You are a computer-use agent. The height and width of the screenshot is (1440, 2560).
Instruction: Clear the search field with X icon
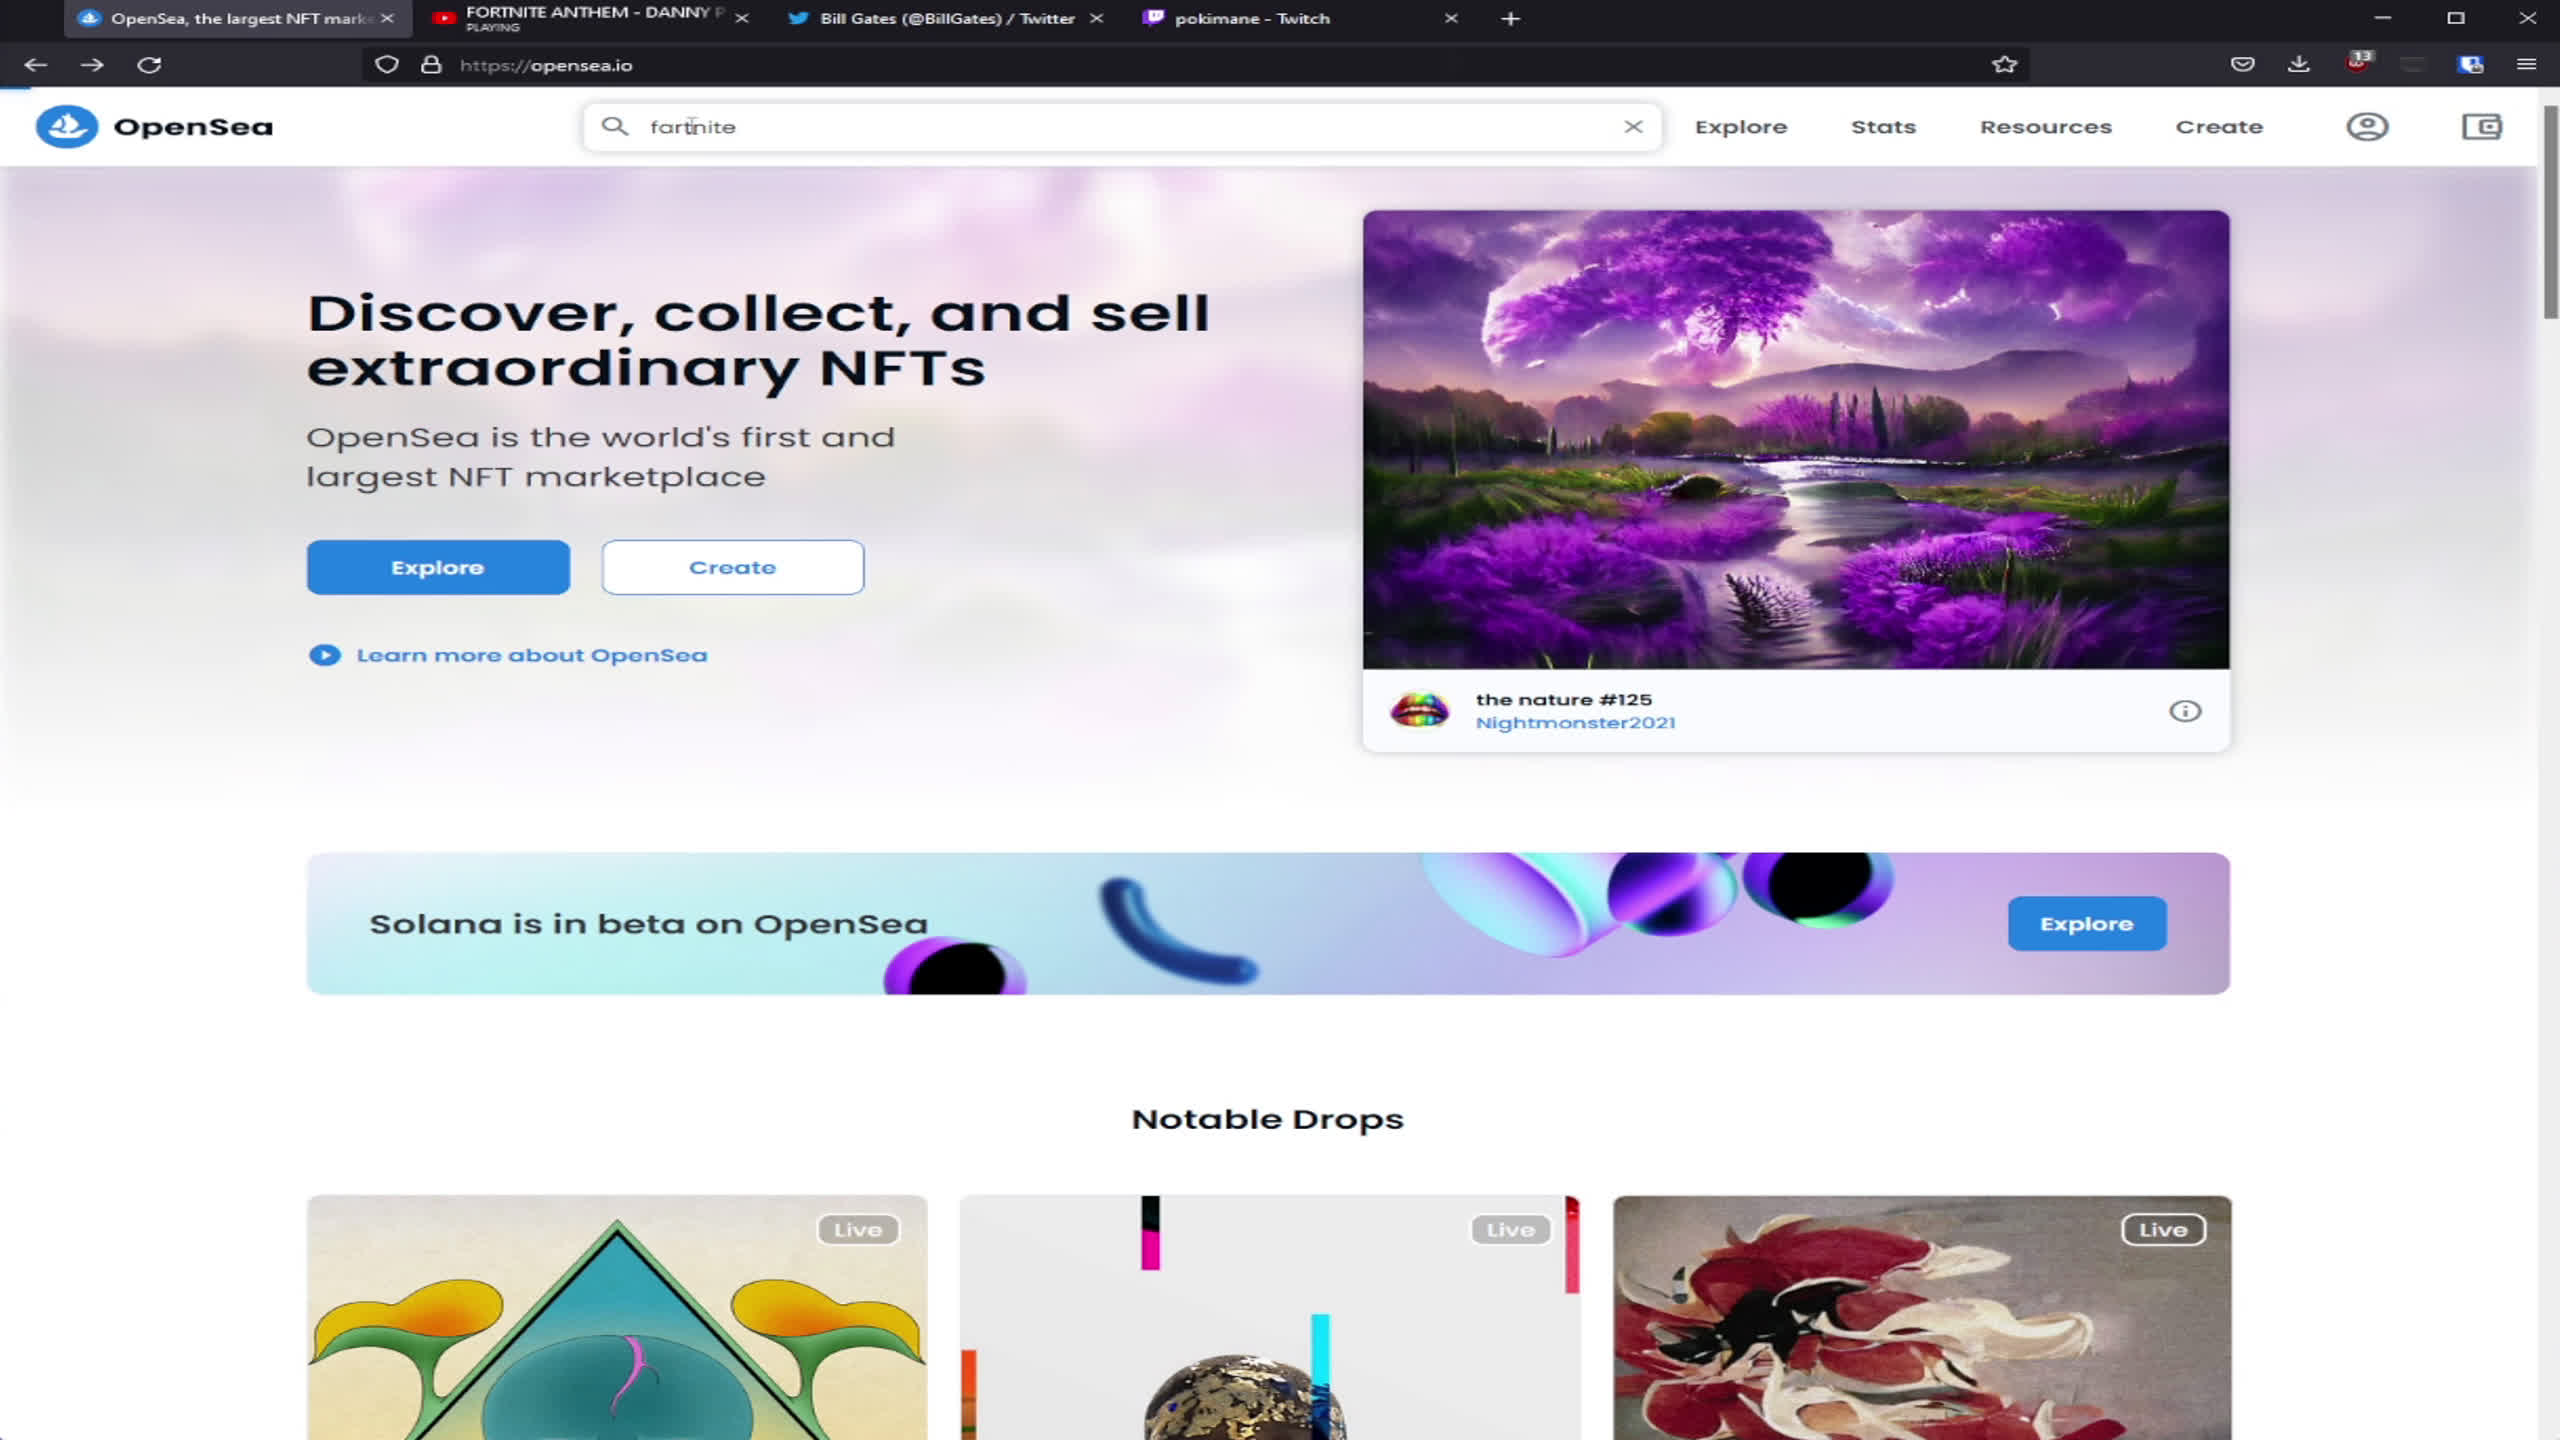1633,127
